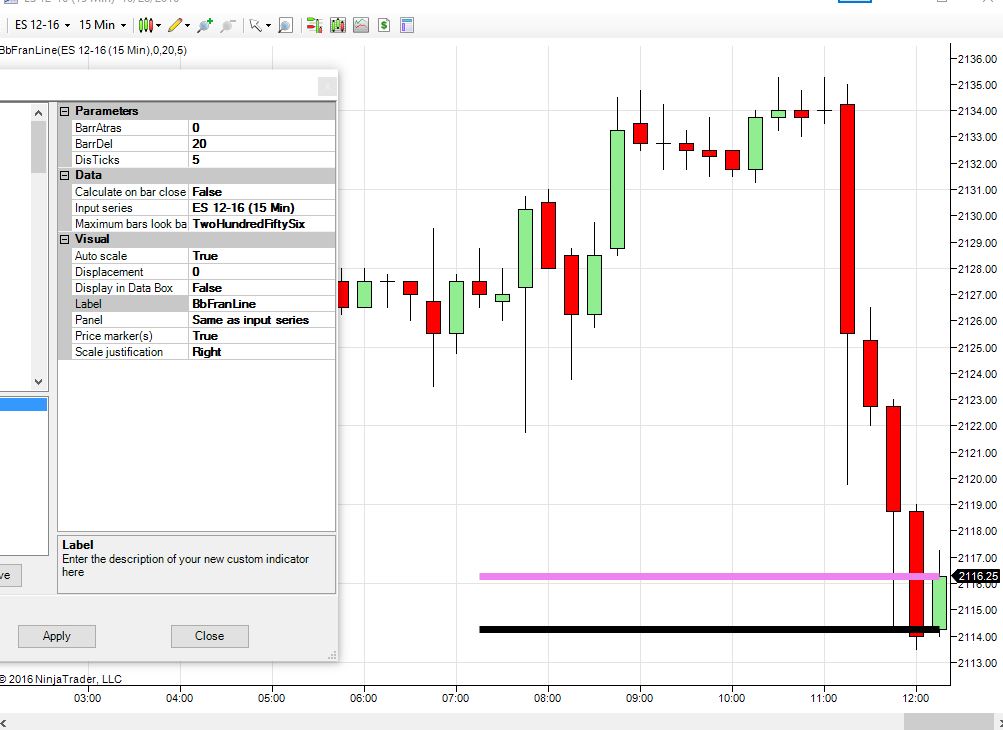1003x730 pixels.
Task: Click the Apply button
Action: (x=57, y=636)
